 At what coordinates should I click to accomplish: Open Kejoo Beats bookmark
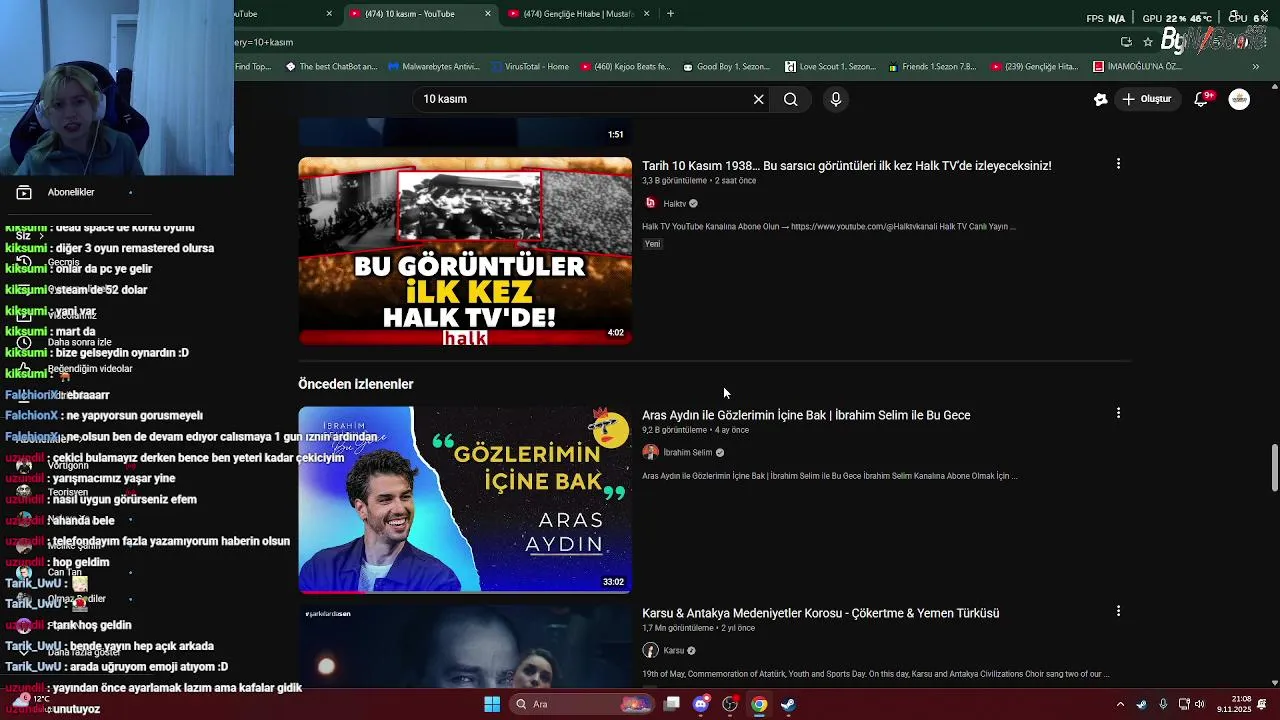(x=624, y=67)
